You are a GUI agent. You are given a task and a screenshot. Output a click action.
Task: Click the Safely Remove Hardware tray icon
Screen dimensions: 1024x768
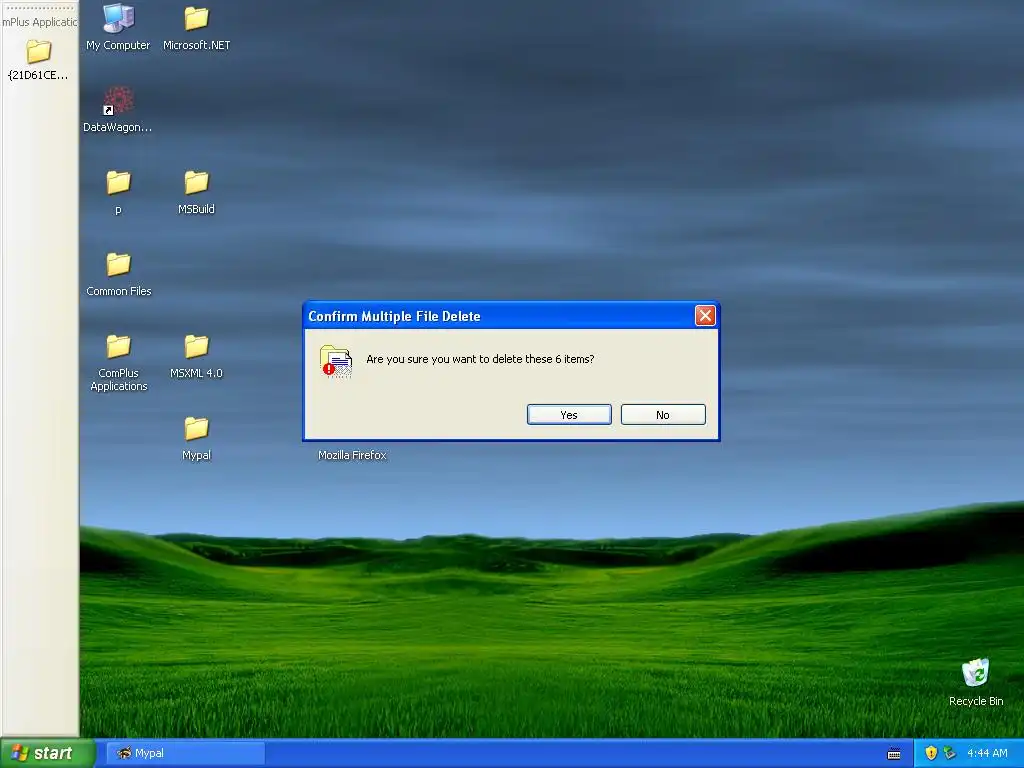pos(950,753)
